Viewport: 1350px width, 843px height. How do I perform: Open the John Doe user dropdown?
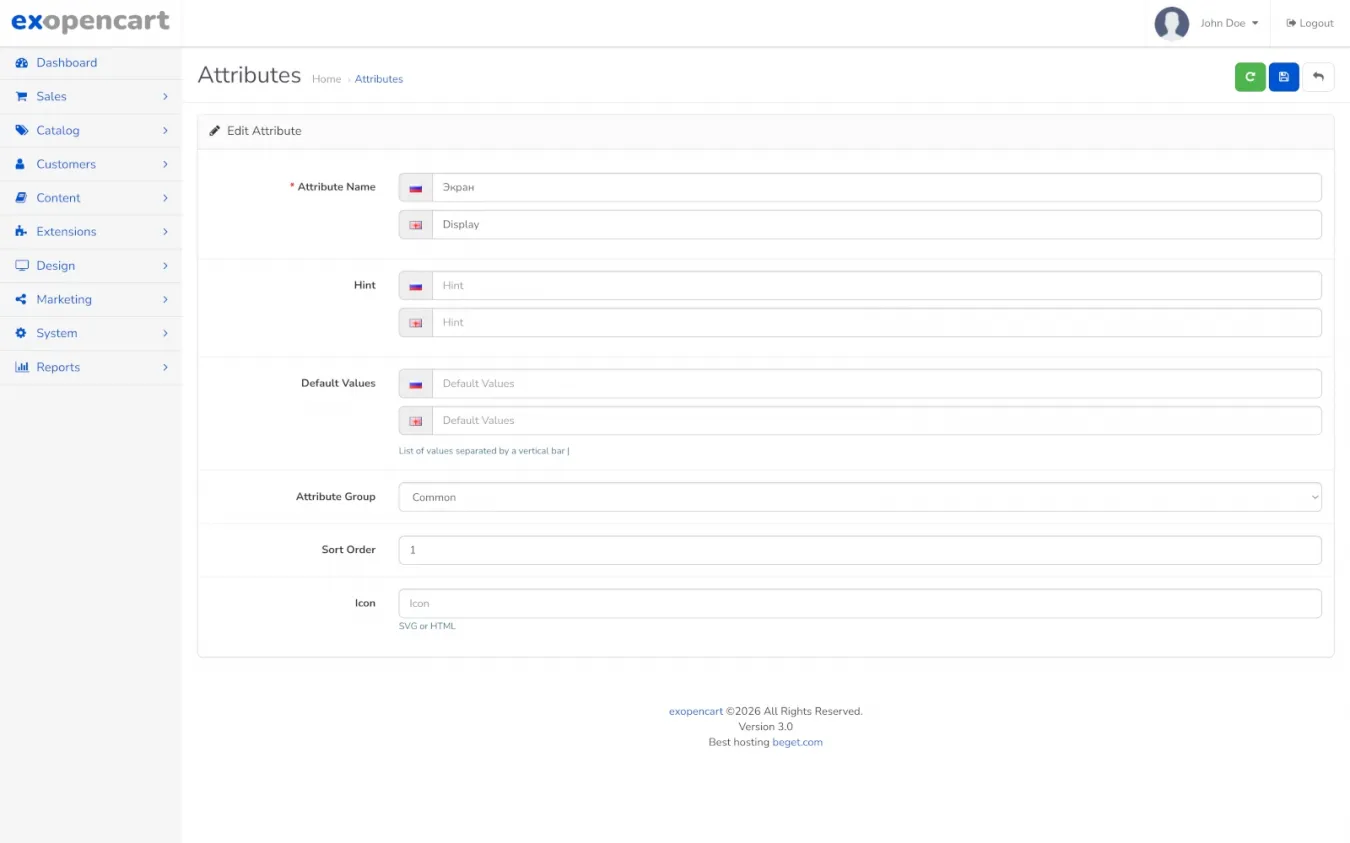1229,23
